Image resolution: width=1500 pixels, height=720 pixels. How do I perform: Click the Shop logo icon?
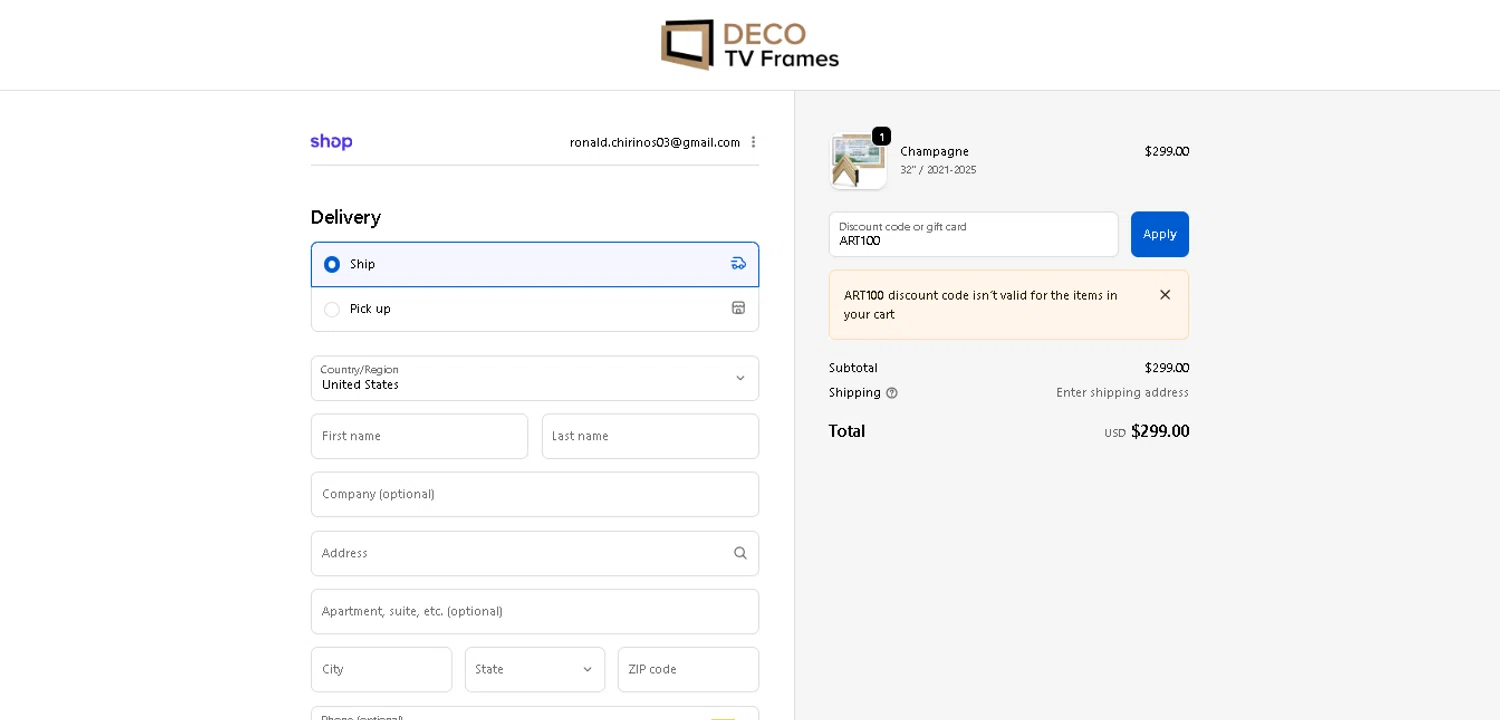pyautogui.click(x=331, y=142)
